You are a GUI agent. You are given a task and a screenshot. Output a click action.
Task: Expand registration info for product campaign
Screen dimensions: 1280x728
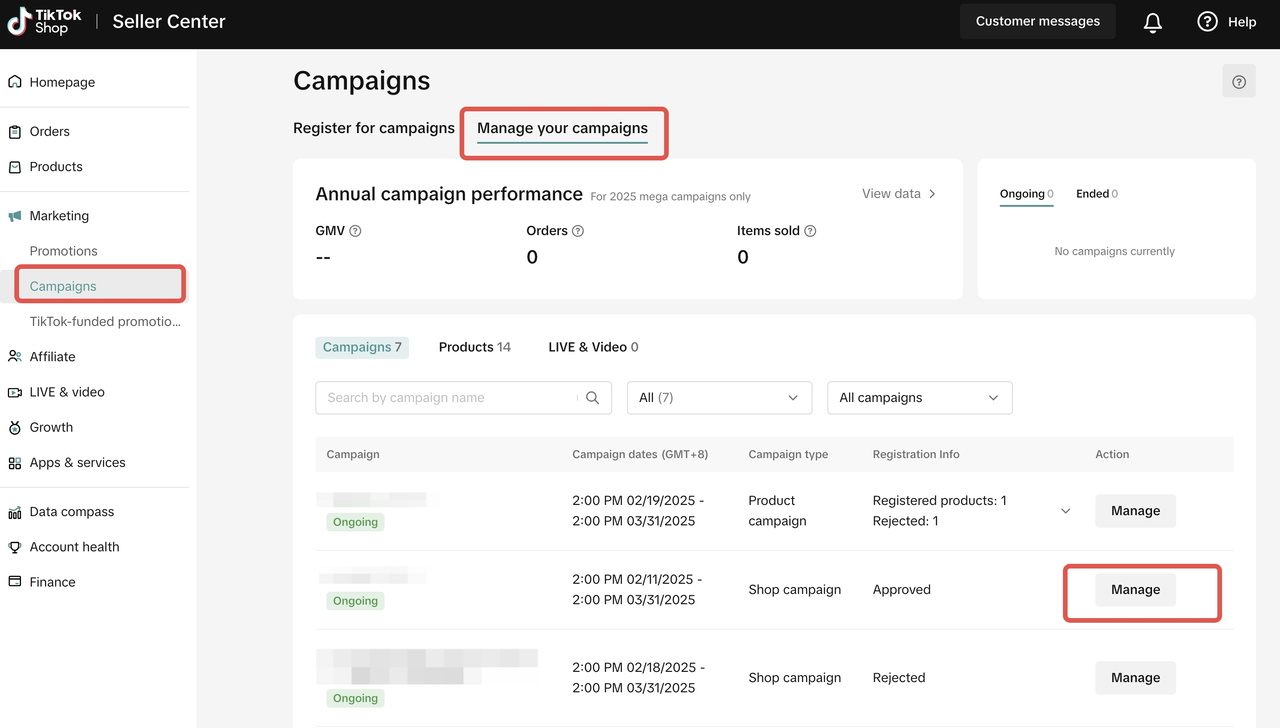pyautogui.click(x=1066, y=511)
